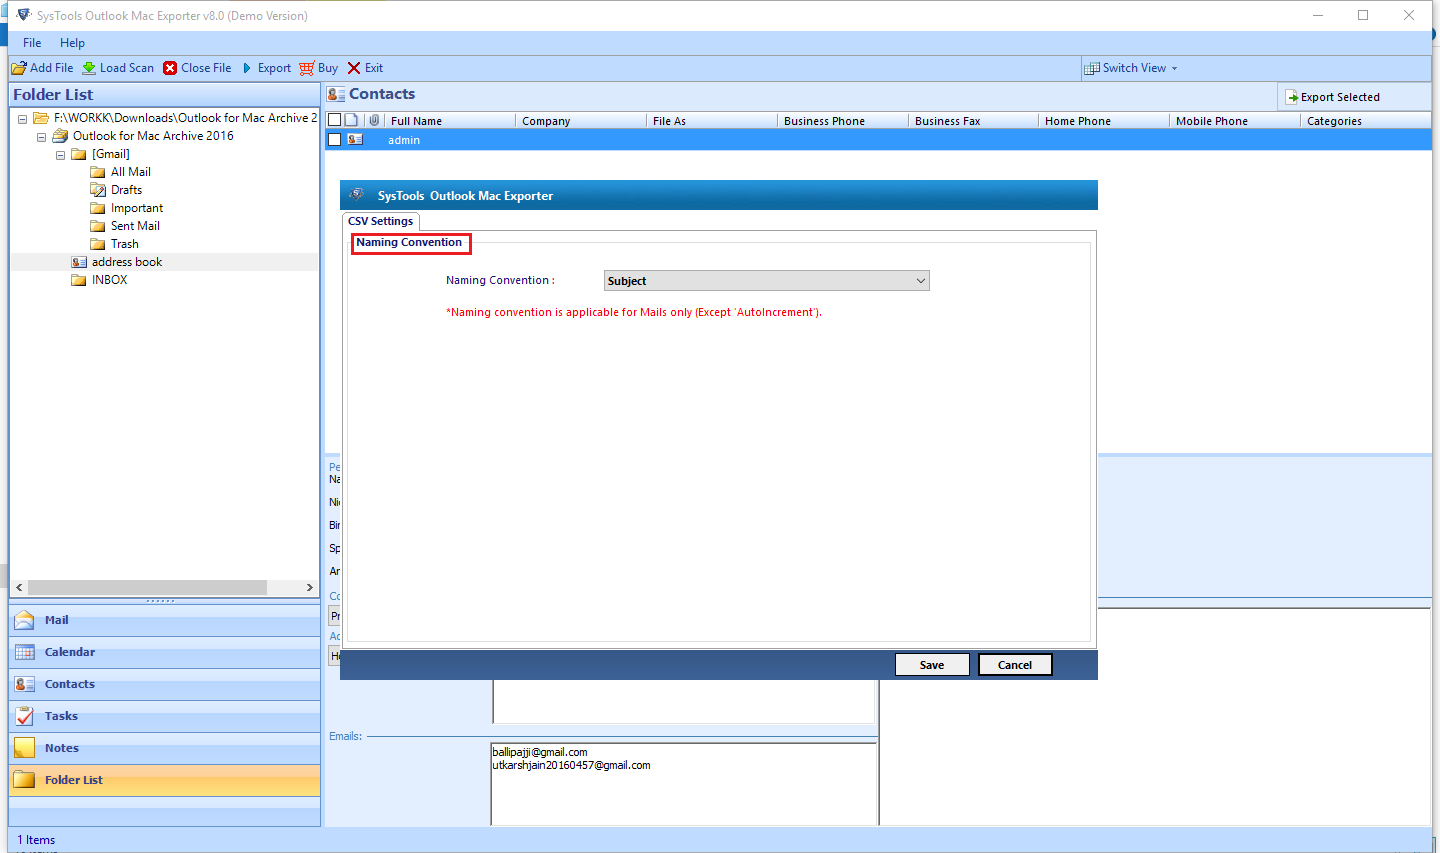The image size is (1440, 853).
Task: Click the folder list scroll left arrow
Action: [x=19, y=587]
